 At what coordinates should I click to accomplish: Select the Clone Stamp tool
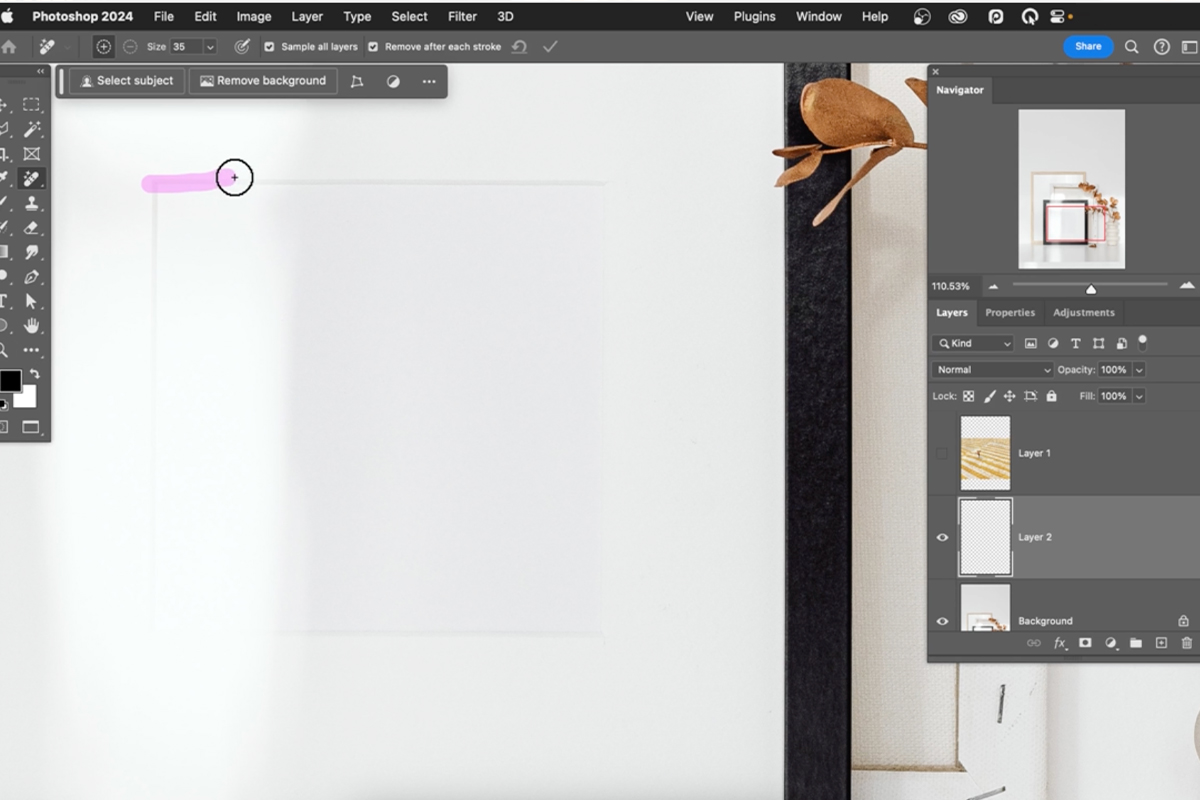pyautogui.click(x=32, y=203)
